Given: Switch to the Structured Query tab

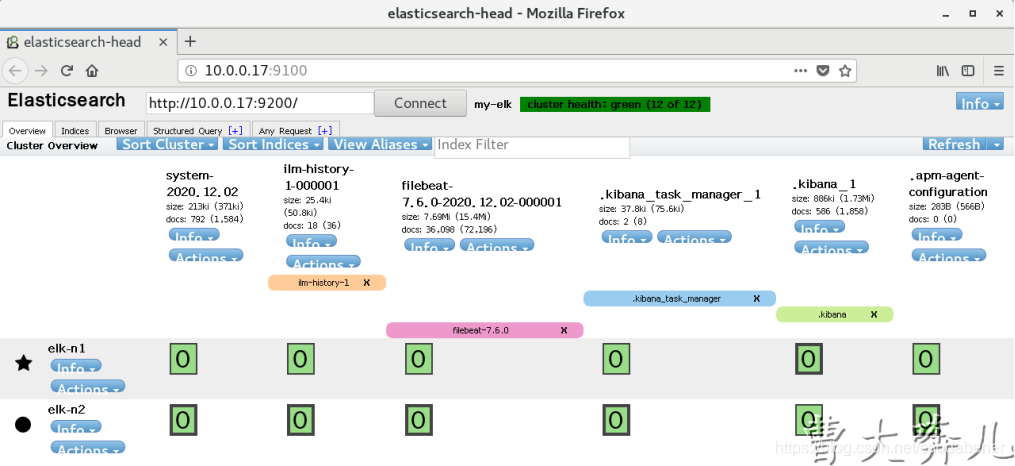Looking at the screenshot, I should click(x=197, y=130).
